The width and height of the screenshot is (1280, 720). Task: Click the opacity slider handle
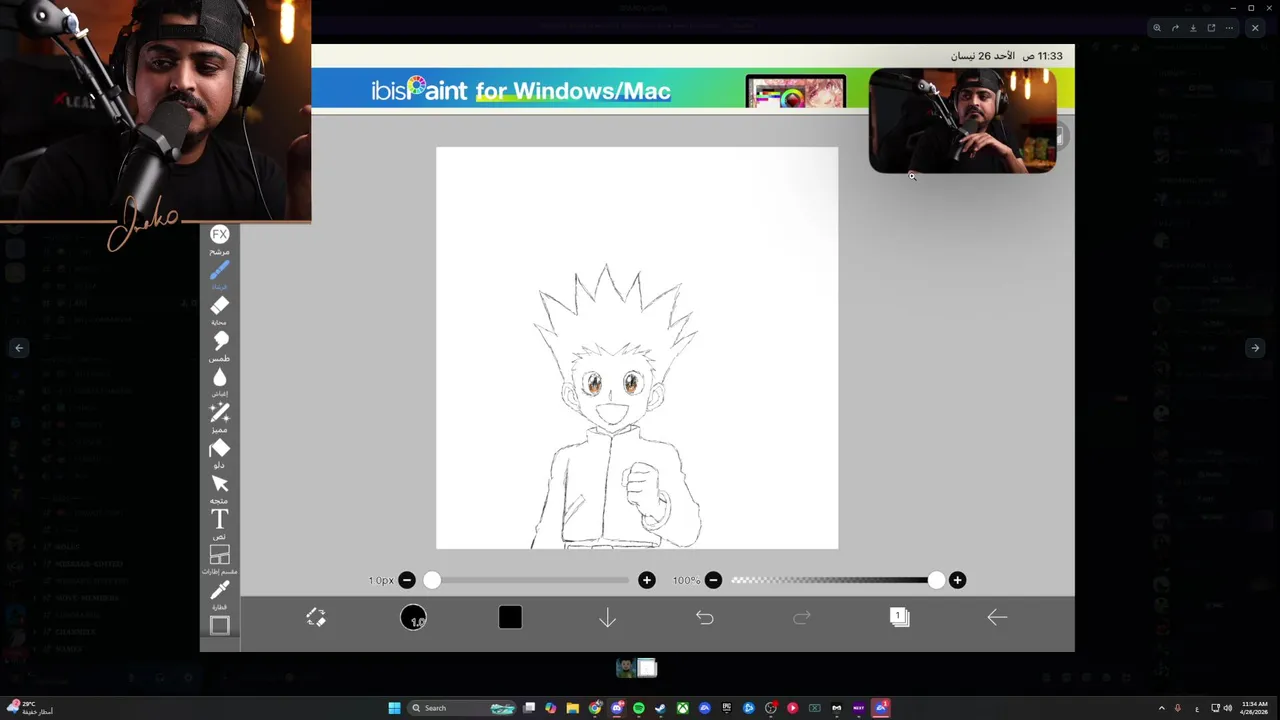[936, 580]
